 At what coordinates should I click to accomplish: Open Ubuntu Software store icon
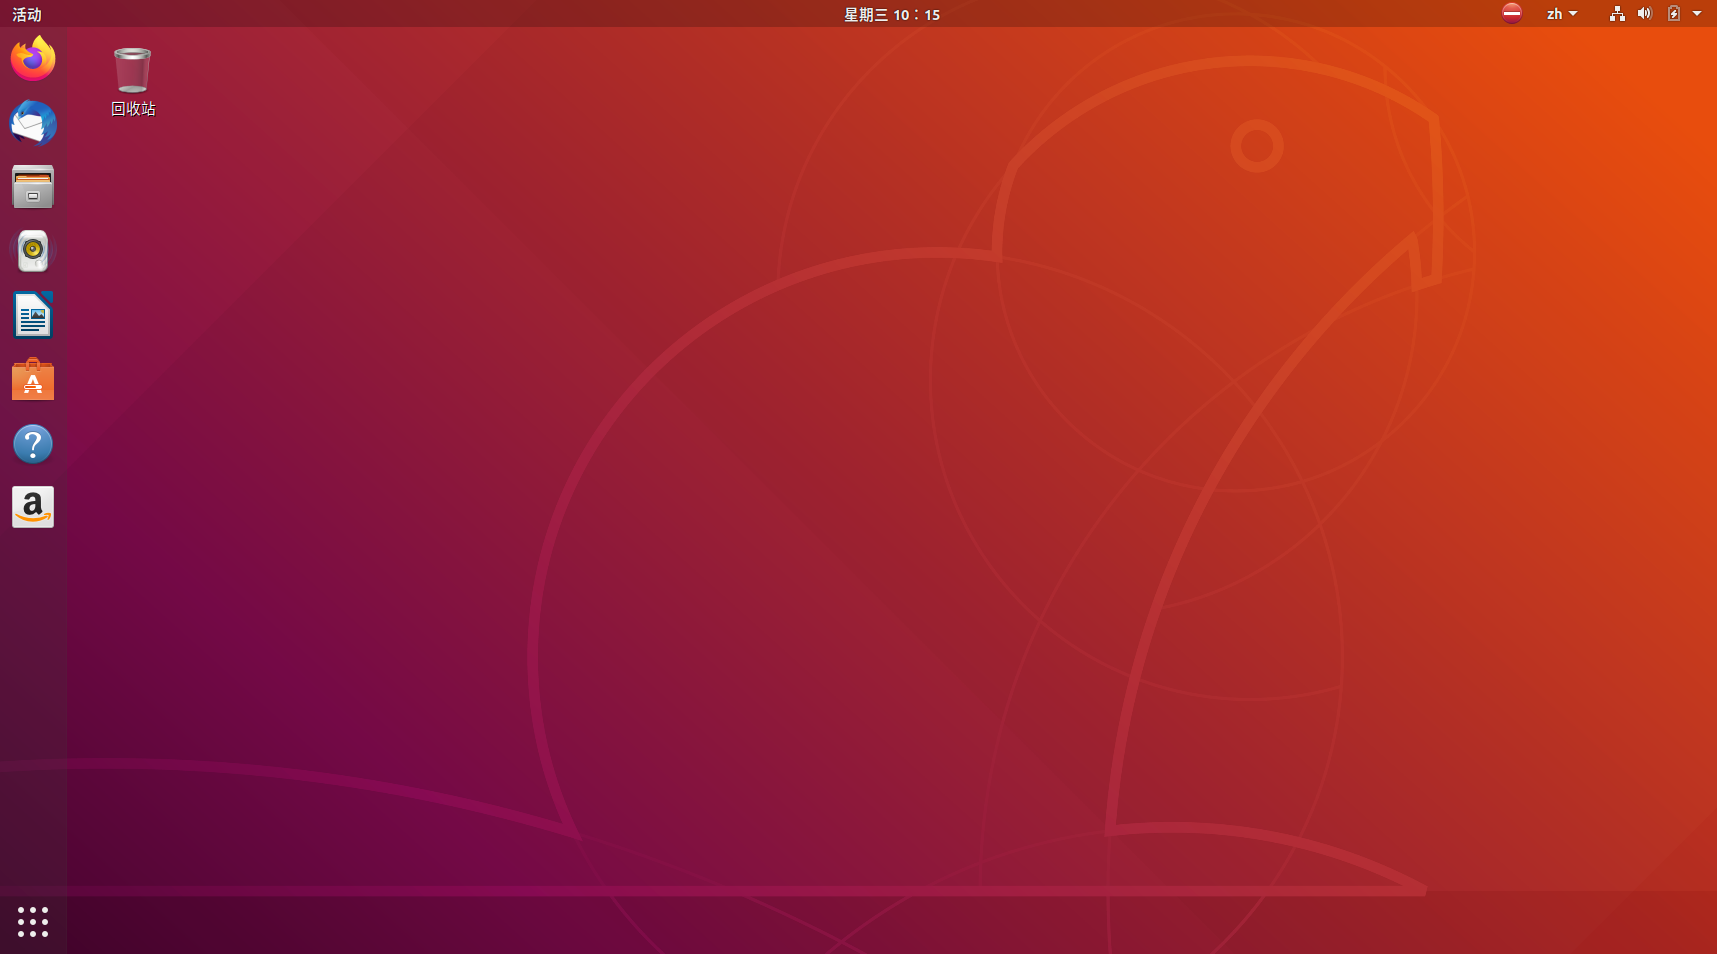click(33, 380)
